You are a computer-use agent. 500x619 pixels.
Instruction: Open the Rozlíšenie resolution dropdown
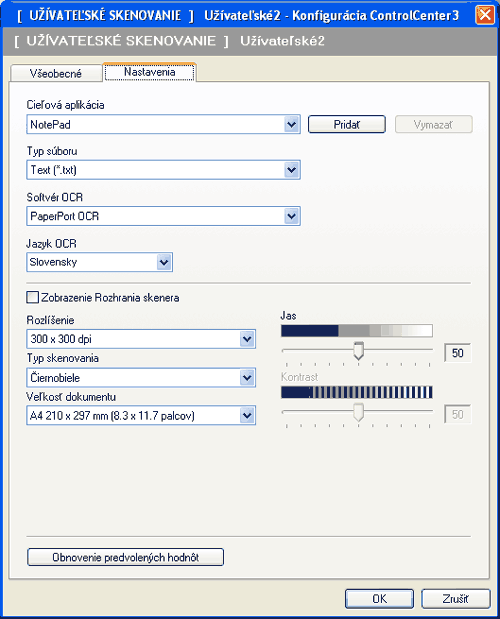point(247,339)
